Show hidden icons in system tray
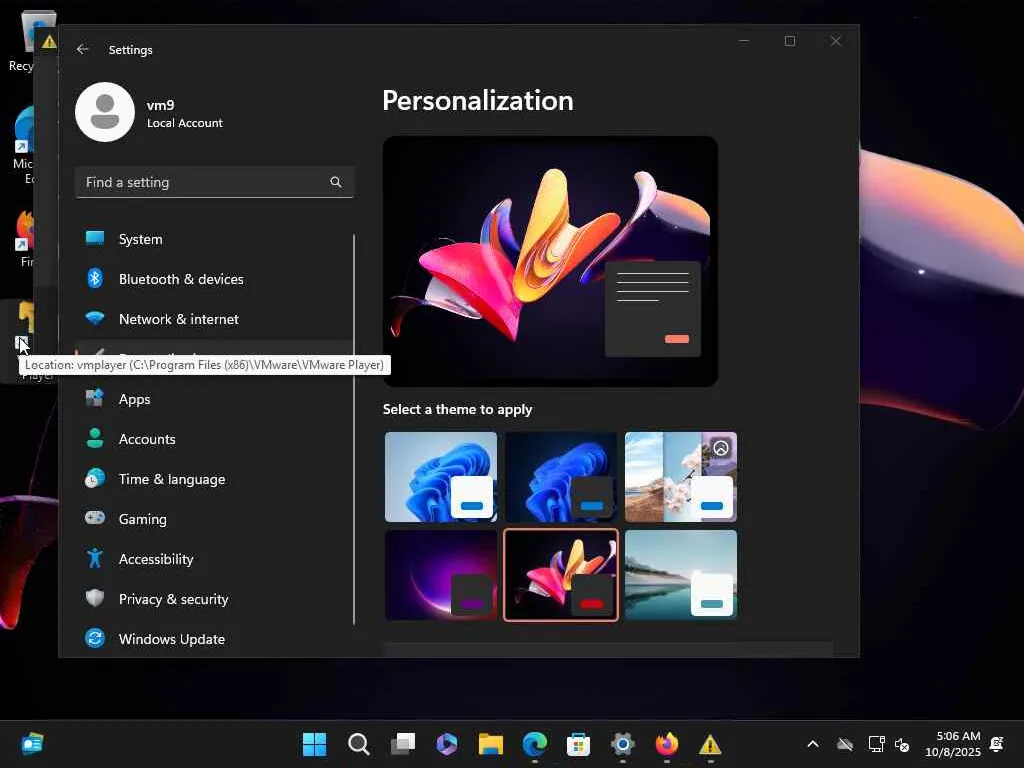Screen dimensions: 1024x768 coord(812,744)
